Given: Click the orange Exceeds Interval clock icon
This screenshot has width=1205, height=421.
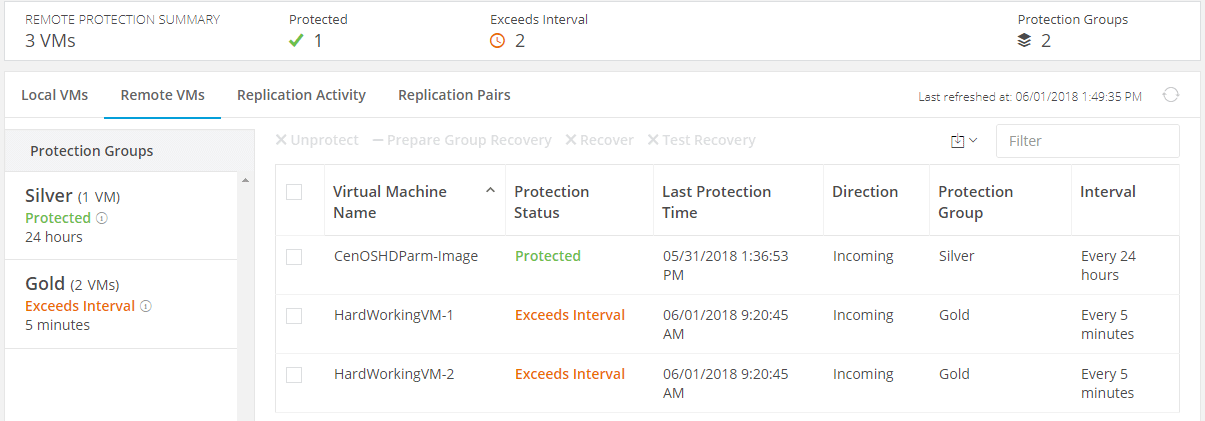Looking at the screenshot, I should [x=497, y=41].
